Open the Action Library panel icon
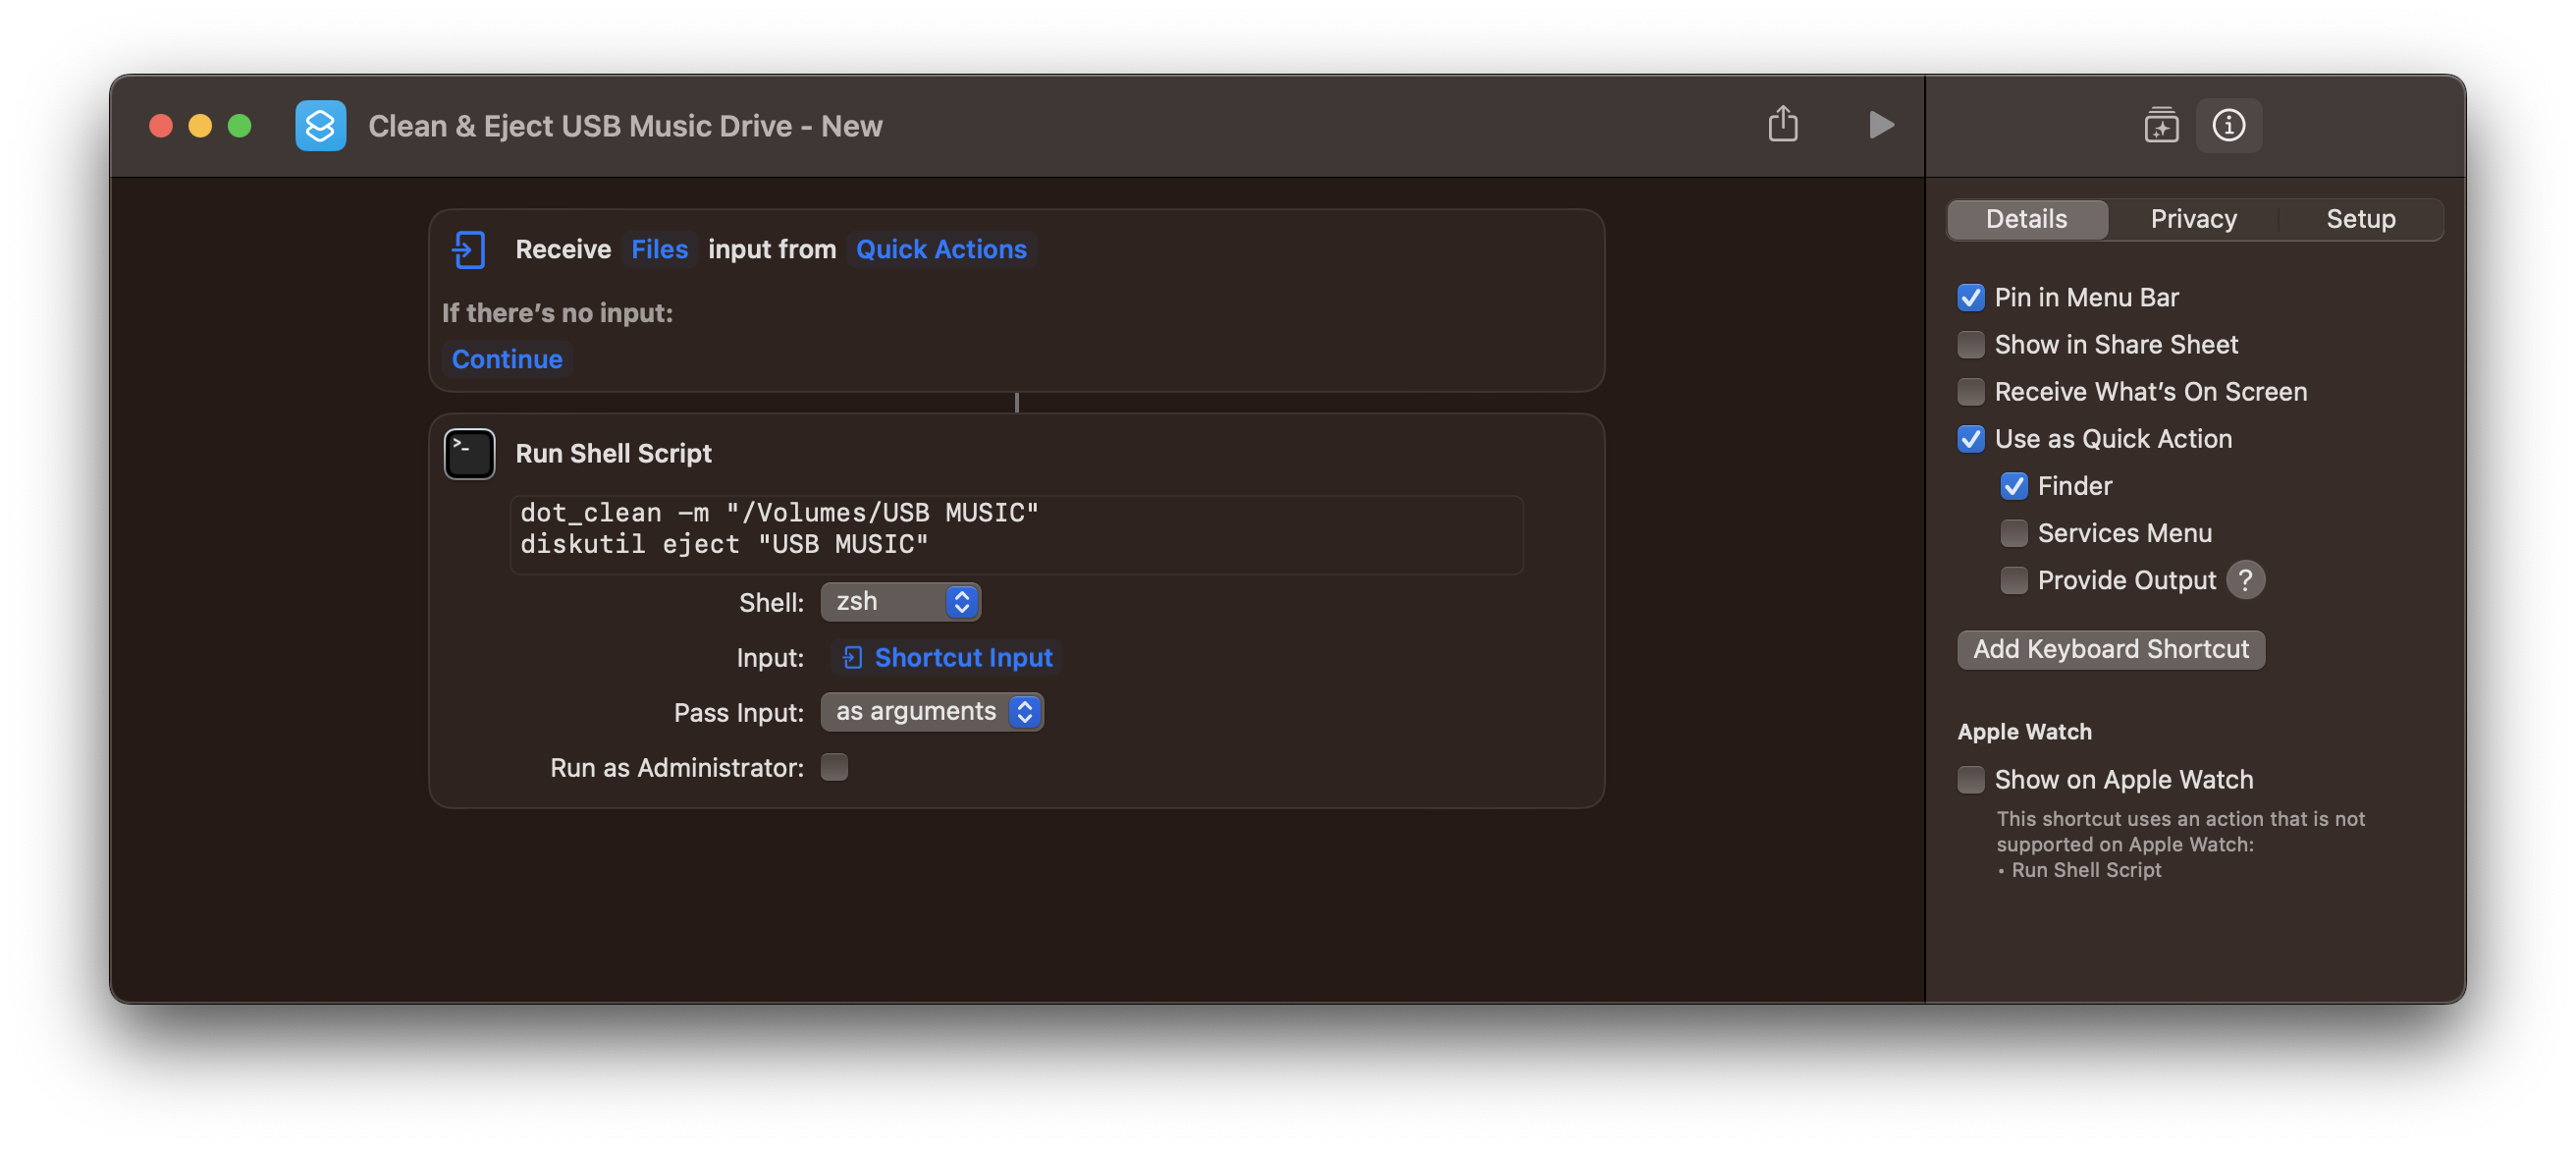The image size is (2576, 1149). [2161, 126]
